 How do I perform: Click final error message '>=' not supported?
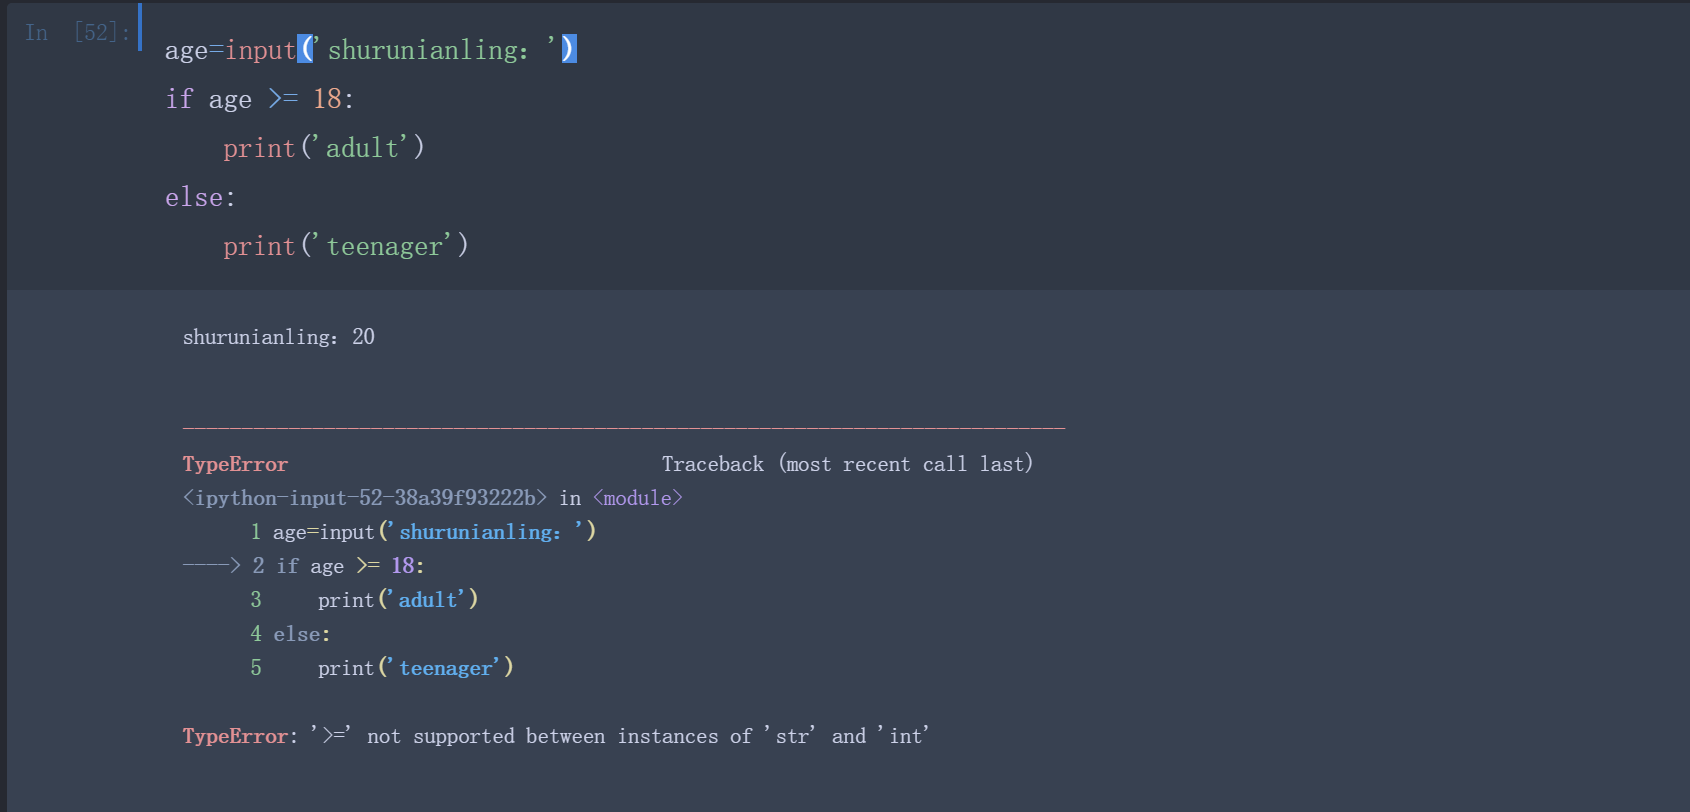tap(556, 736)
